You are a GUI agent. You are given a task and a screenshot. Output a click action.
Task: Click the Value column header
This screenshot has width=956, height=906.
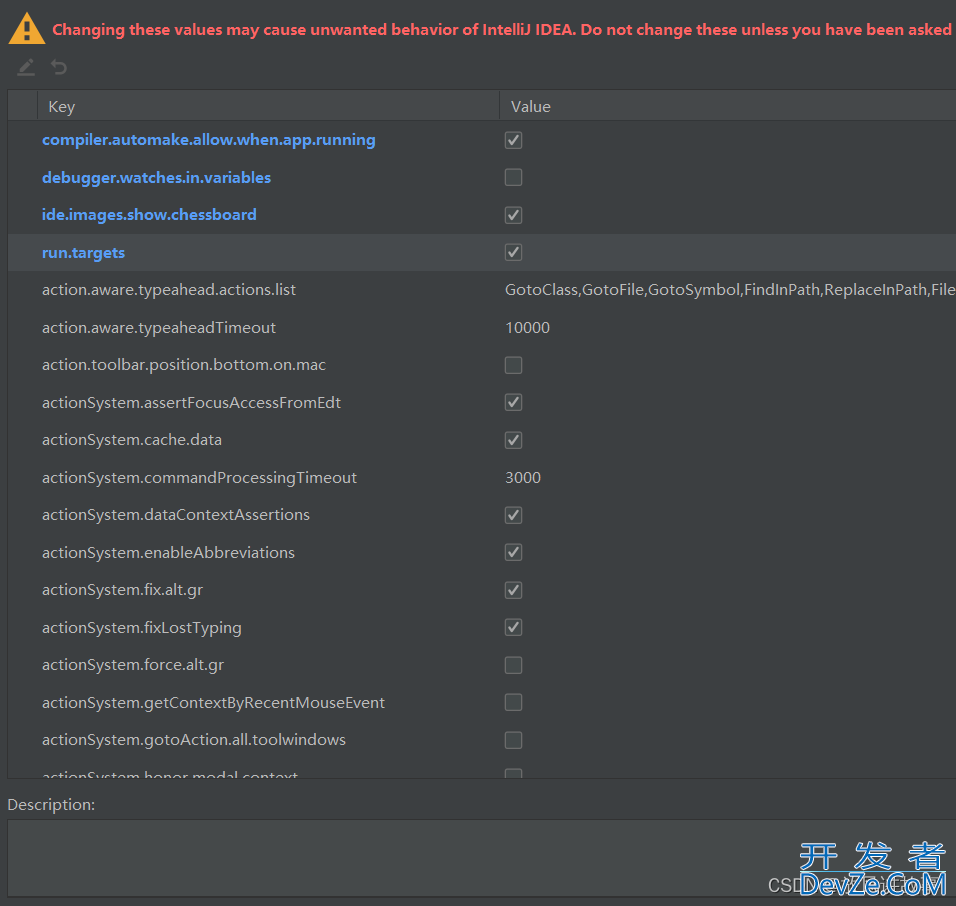(728, 106)
